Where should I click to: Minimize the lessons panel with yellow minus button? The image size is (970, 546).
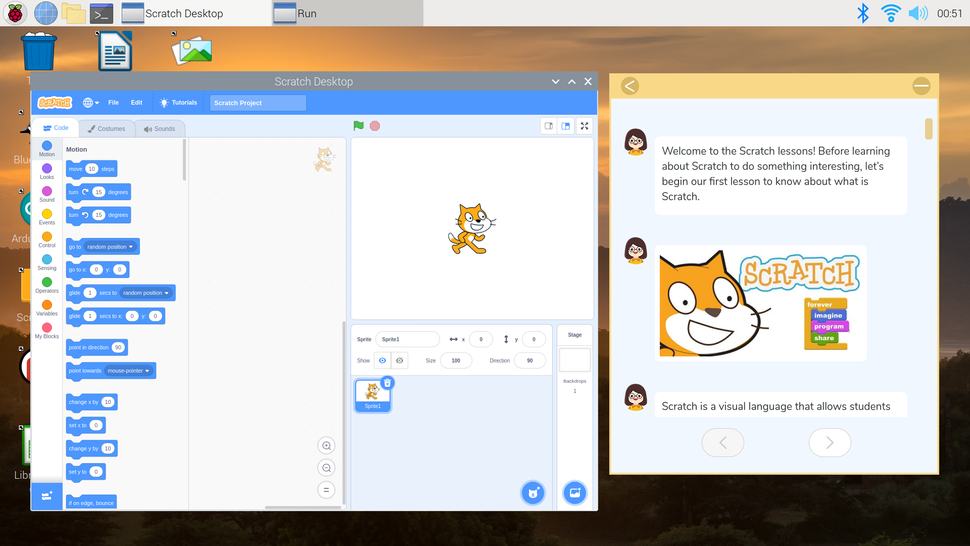921,86
